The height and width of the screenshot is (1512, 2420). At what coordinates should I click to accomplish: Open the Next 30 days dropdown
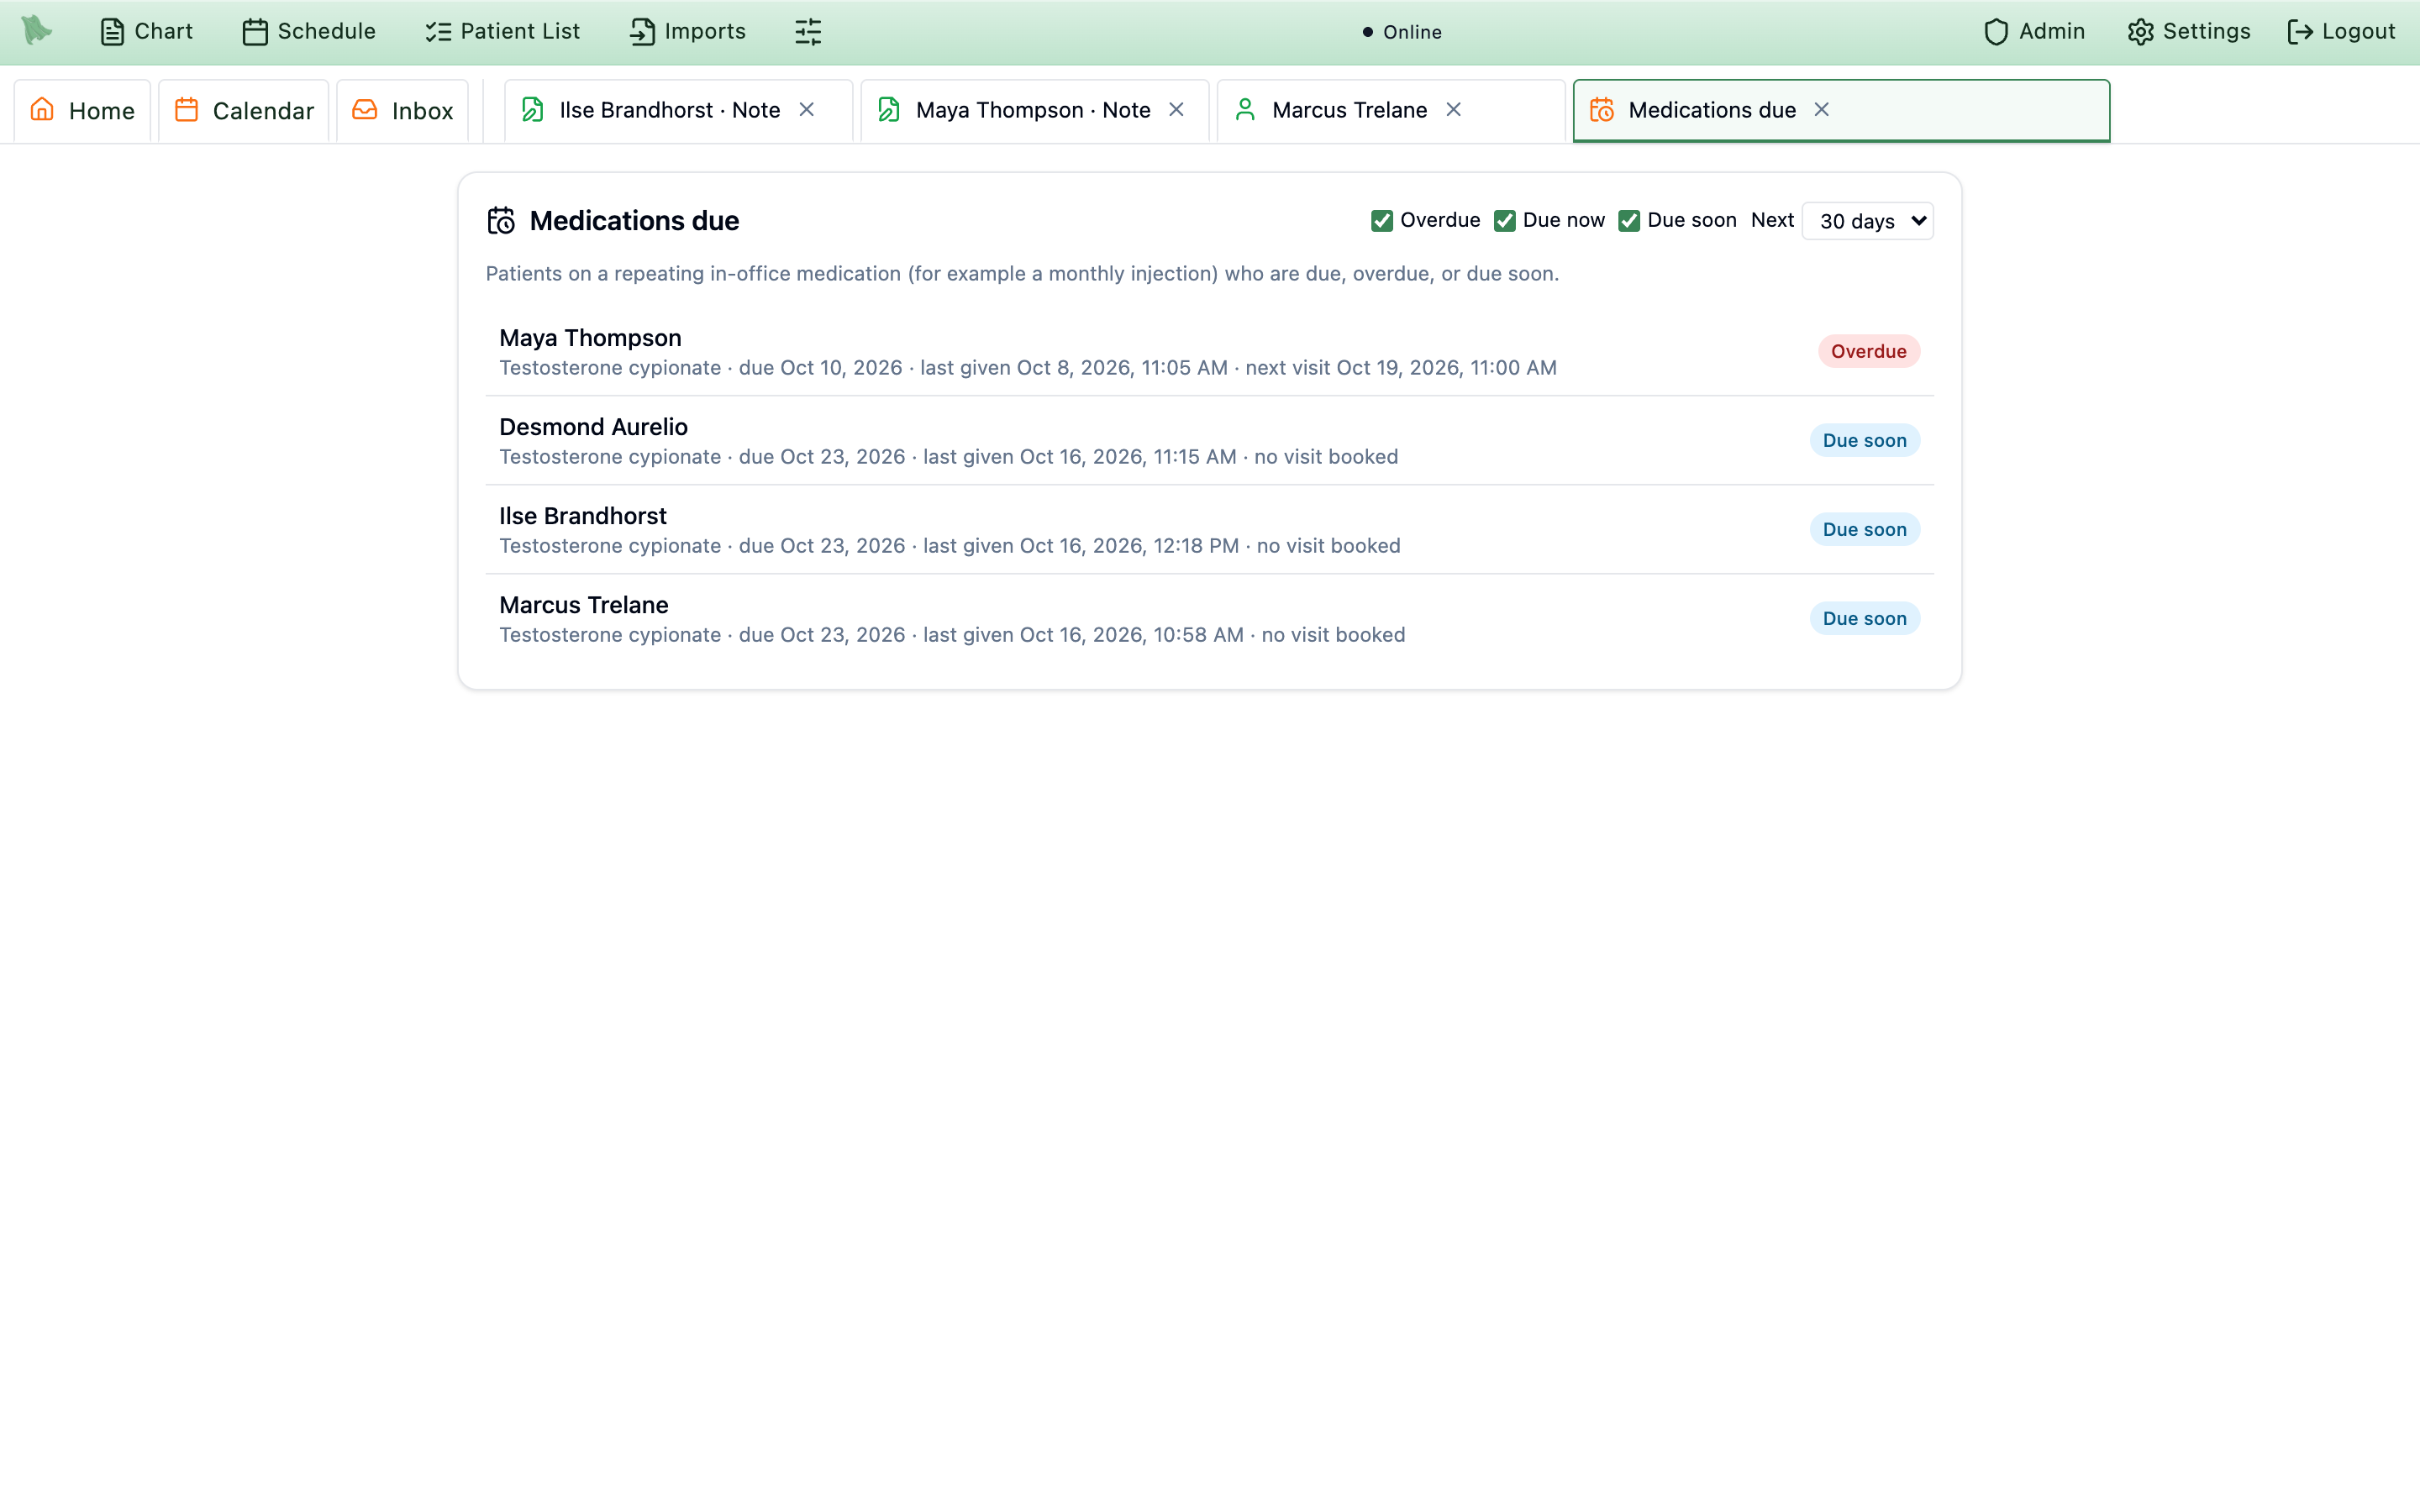click(1867, 221)
